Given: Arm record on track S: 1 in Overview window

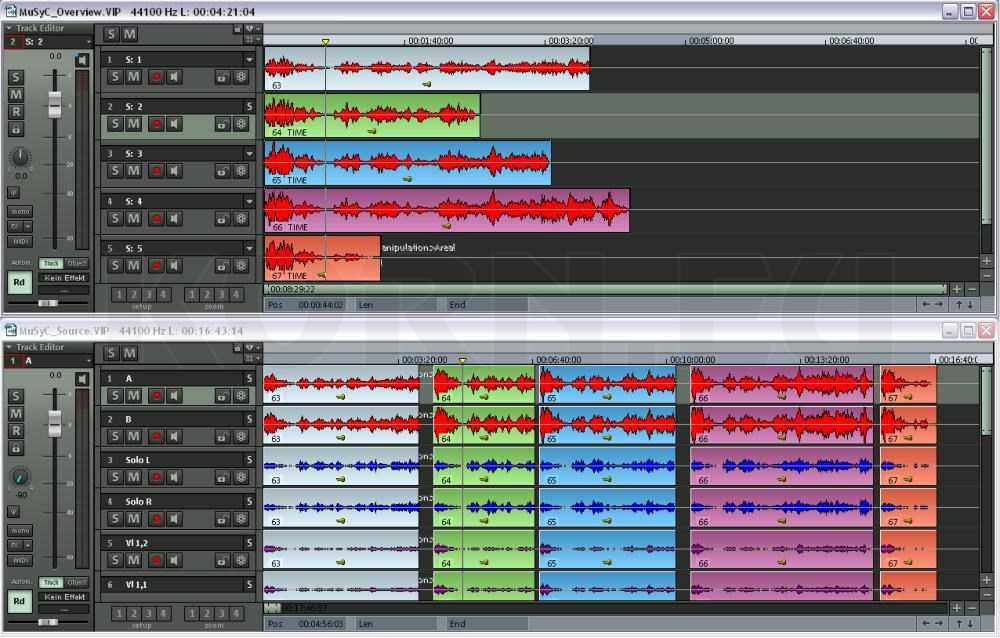Looking at the screenshot, I should tap(156, 77).
